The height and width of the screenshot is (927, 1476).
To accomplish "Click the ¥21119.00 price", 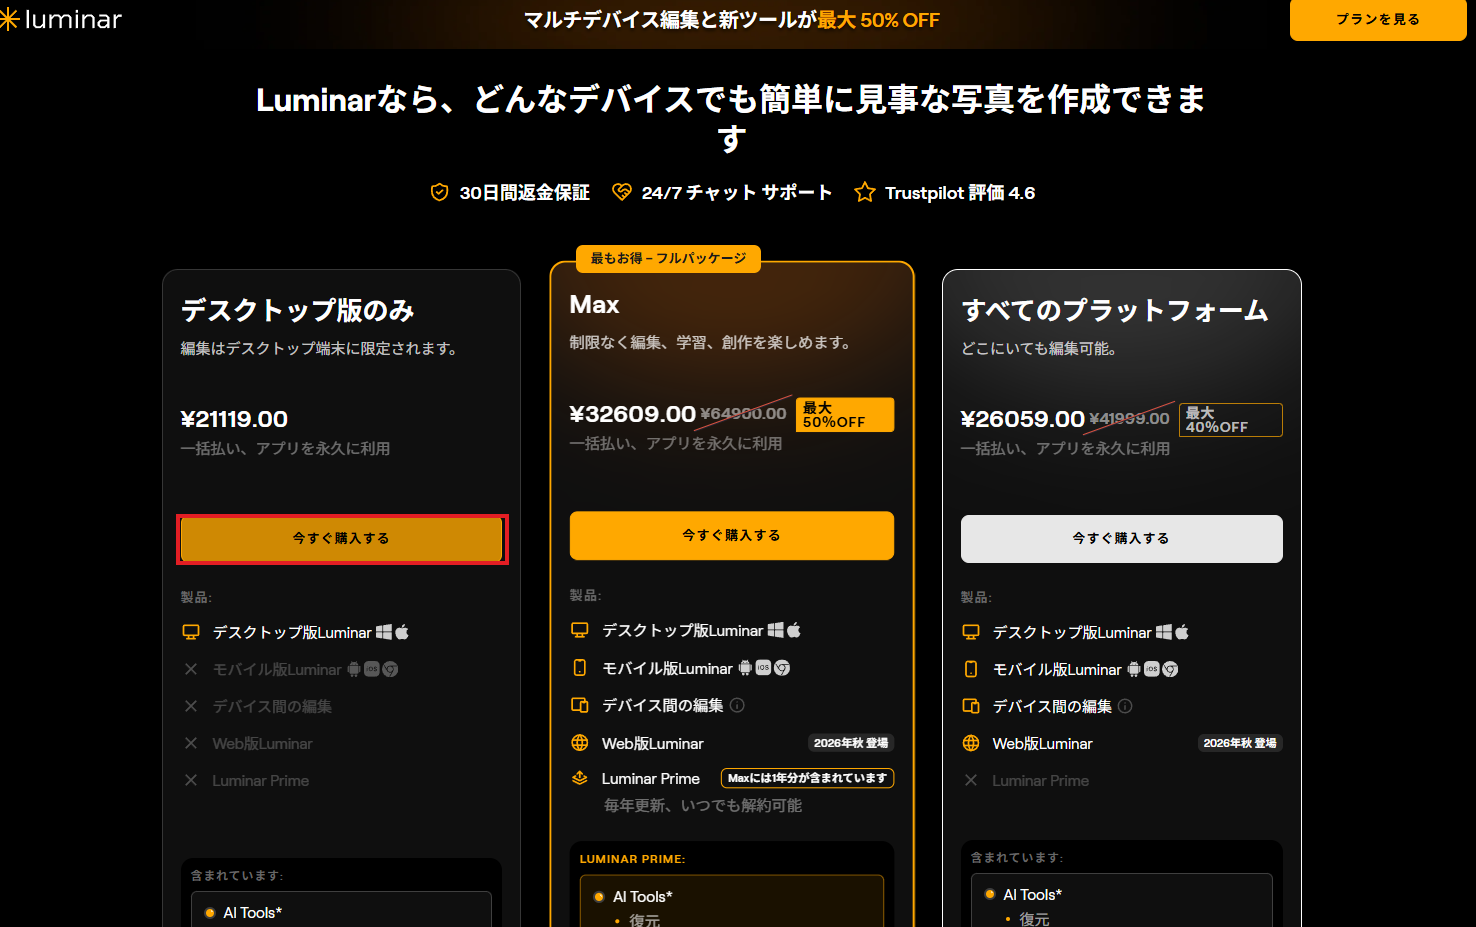I will click(x=234, y=419).
